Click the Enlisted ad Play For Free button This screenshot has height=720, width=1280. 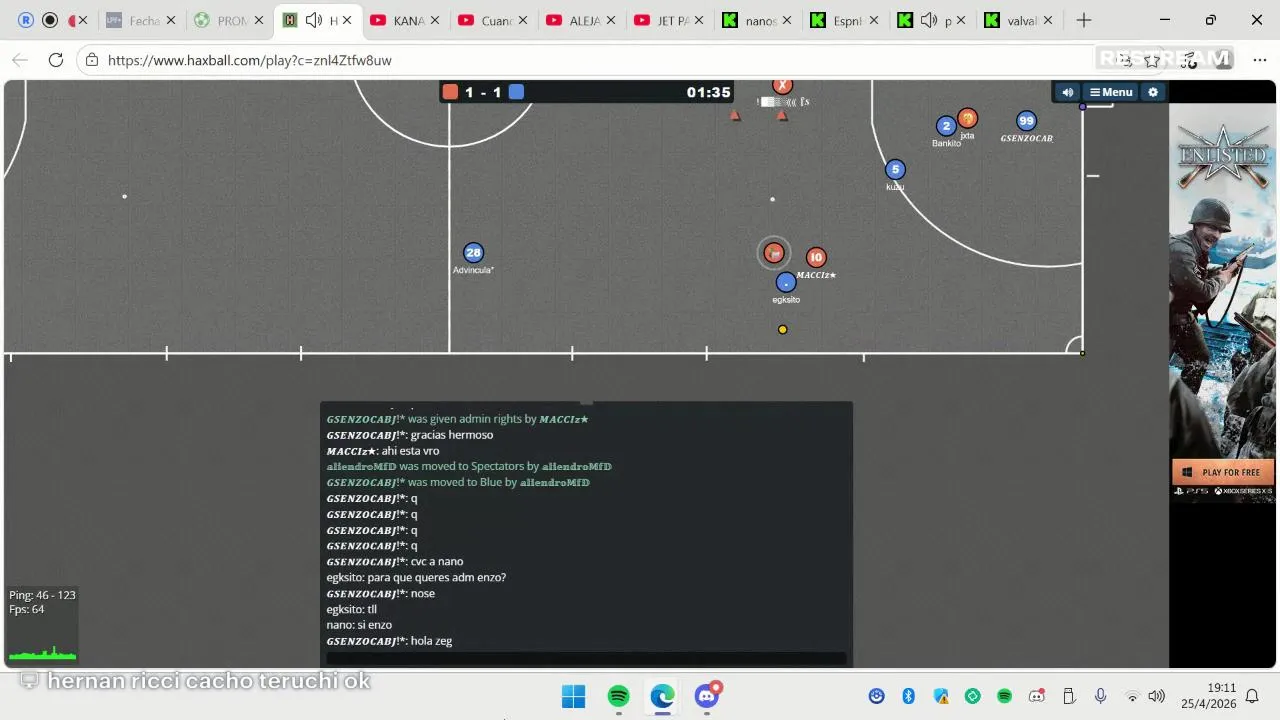1223,472
